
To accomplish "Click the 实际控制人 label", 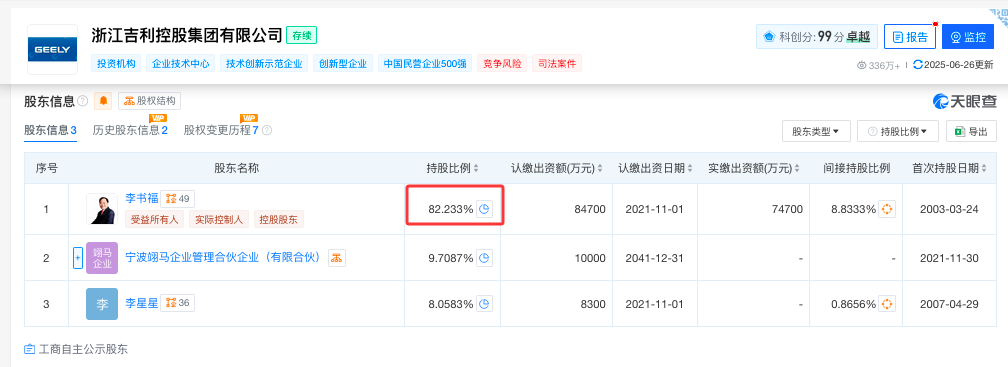I will coord(219,219).
